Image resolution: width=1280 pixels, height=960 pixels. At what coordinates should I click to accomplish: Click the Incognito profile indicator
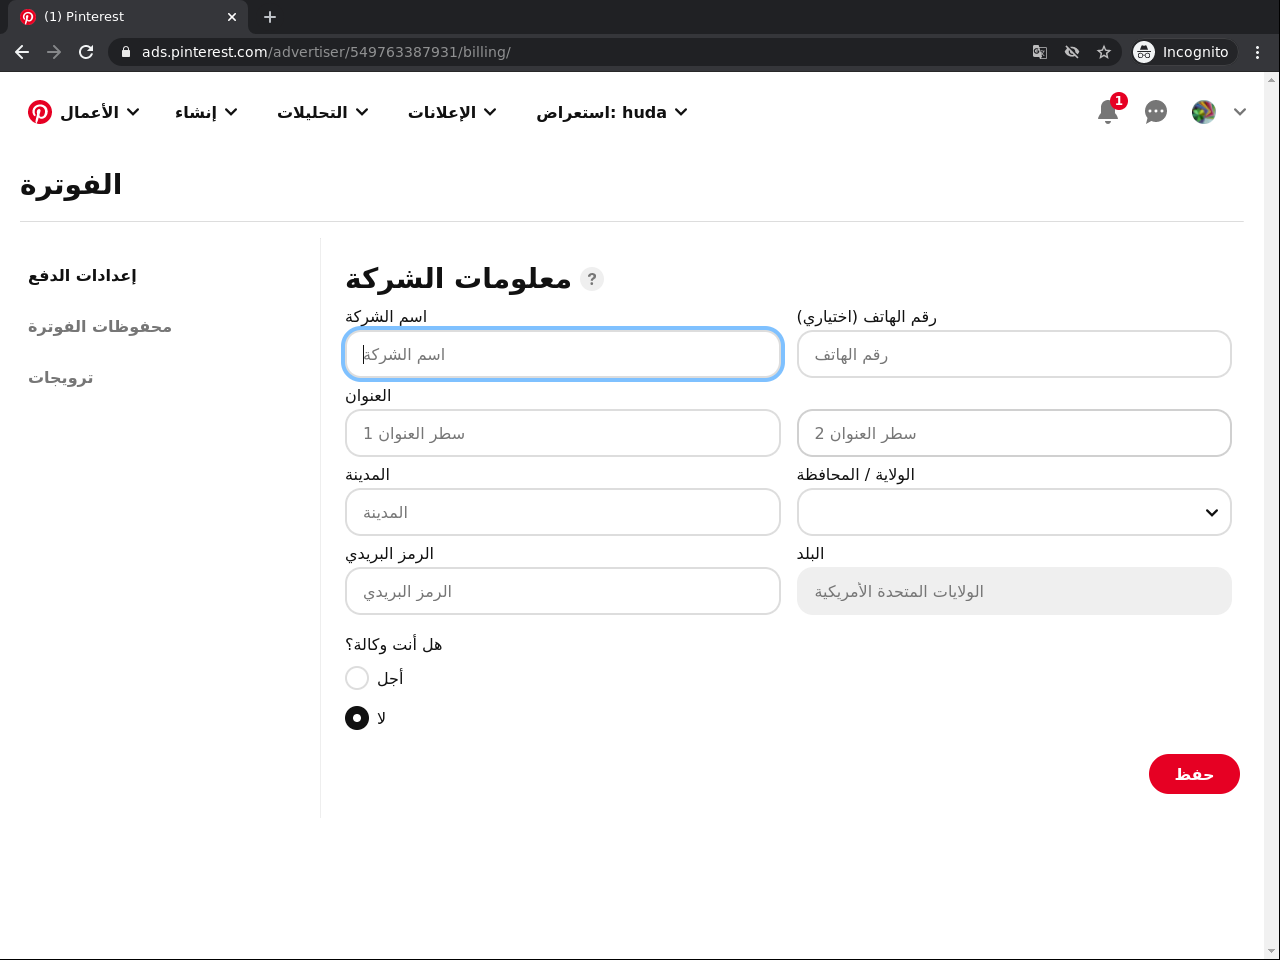(x=1184, y=52)
